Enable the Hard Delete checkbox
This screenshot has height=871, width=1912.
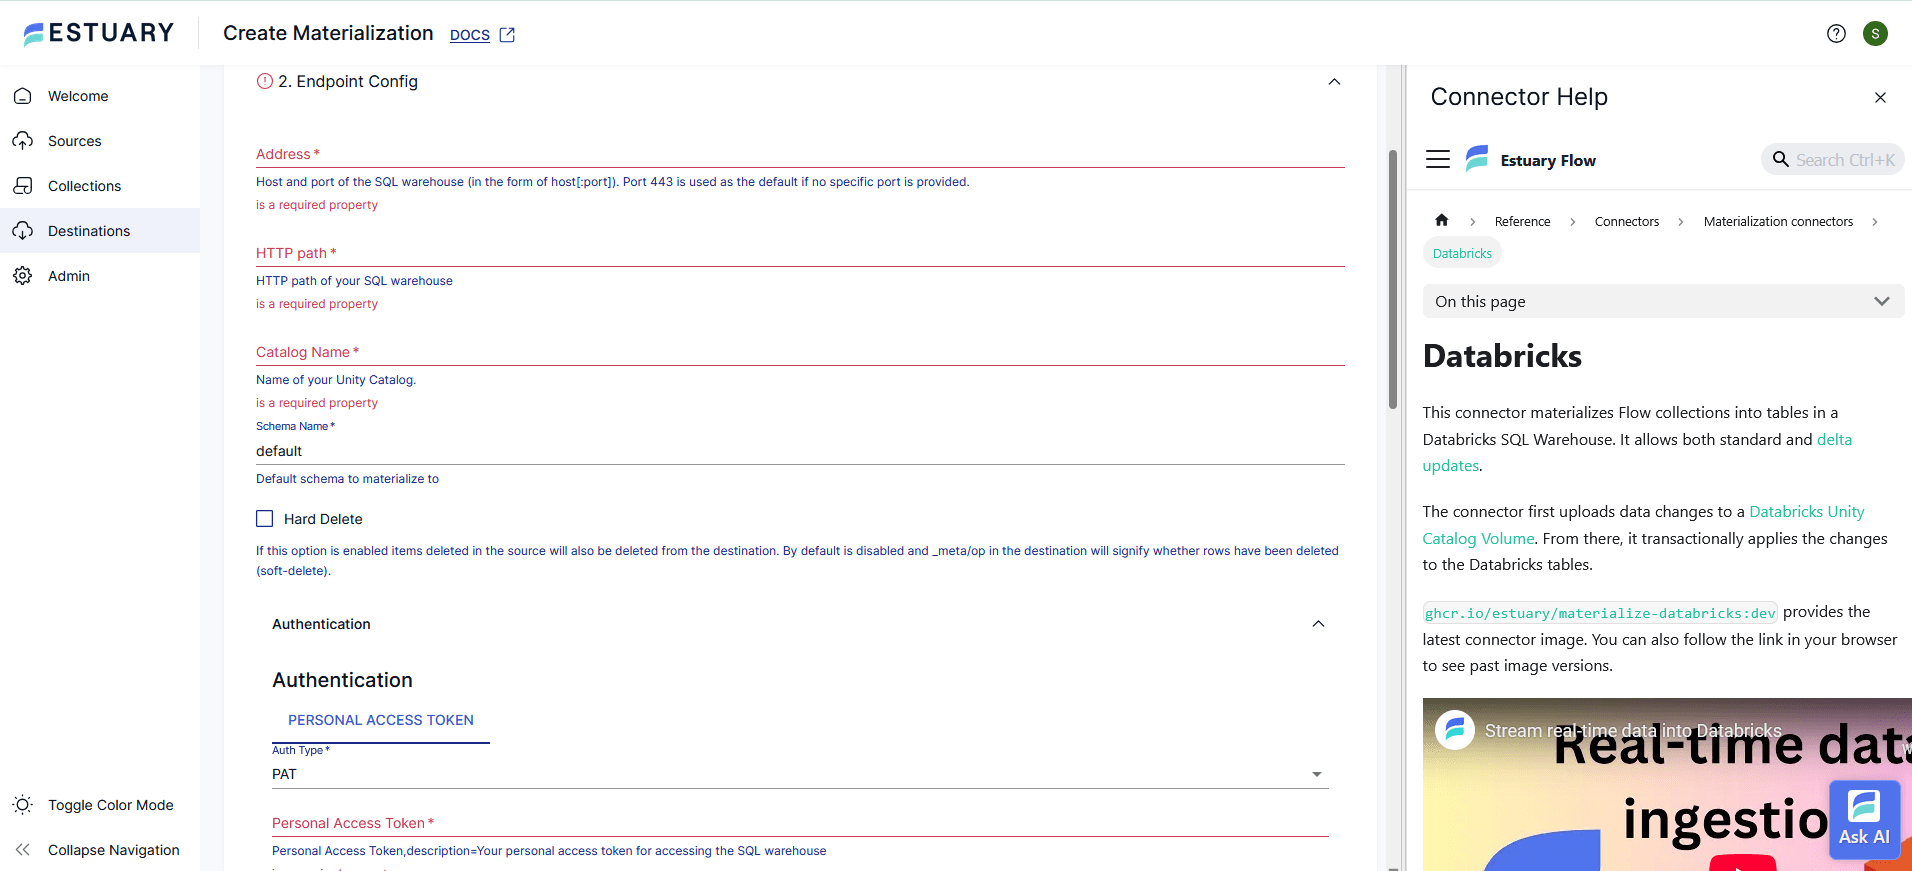(x=265, y=519)
